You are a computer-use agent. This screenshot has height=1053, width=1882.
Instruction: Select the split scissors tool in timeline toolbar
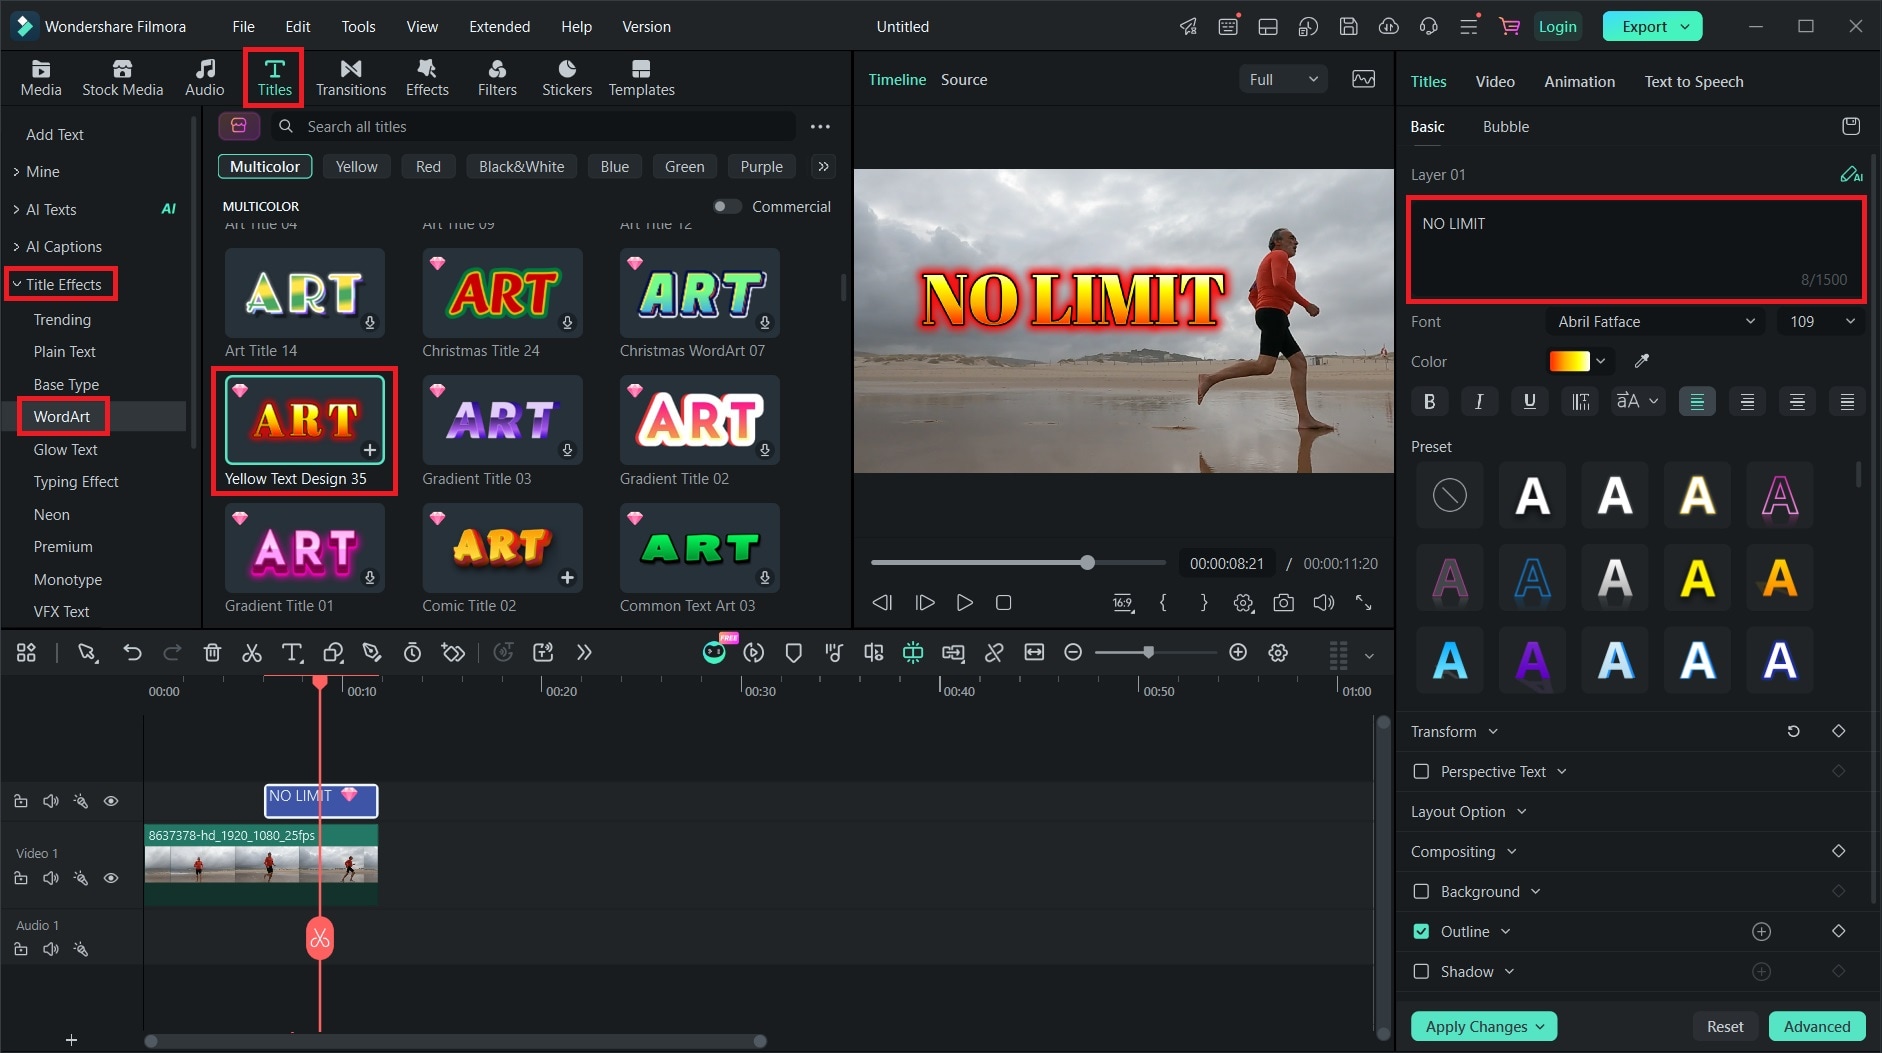[252, 653]
